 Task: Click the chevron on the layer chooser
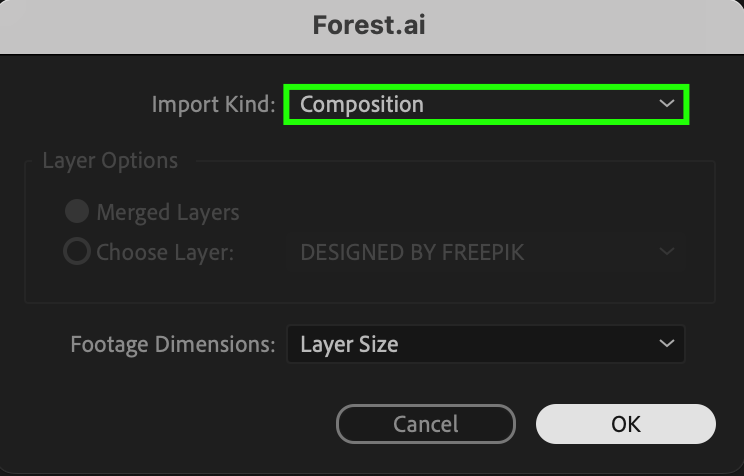click(667, 252)
